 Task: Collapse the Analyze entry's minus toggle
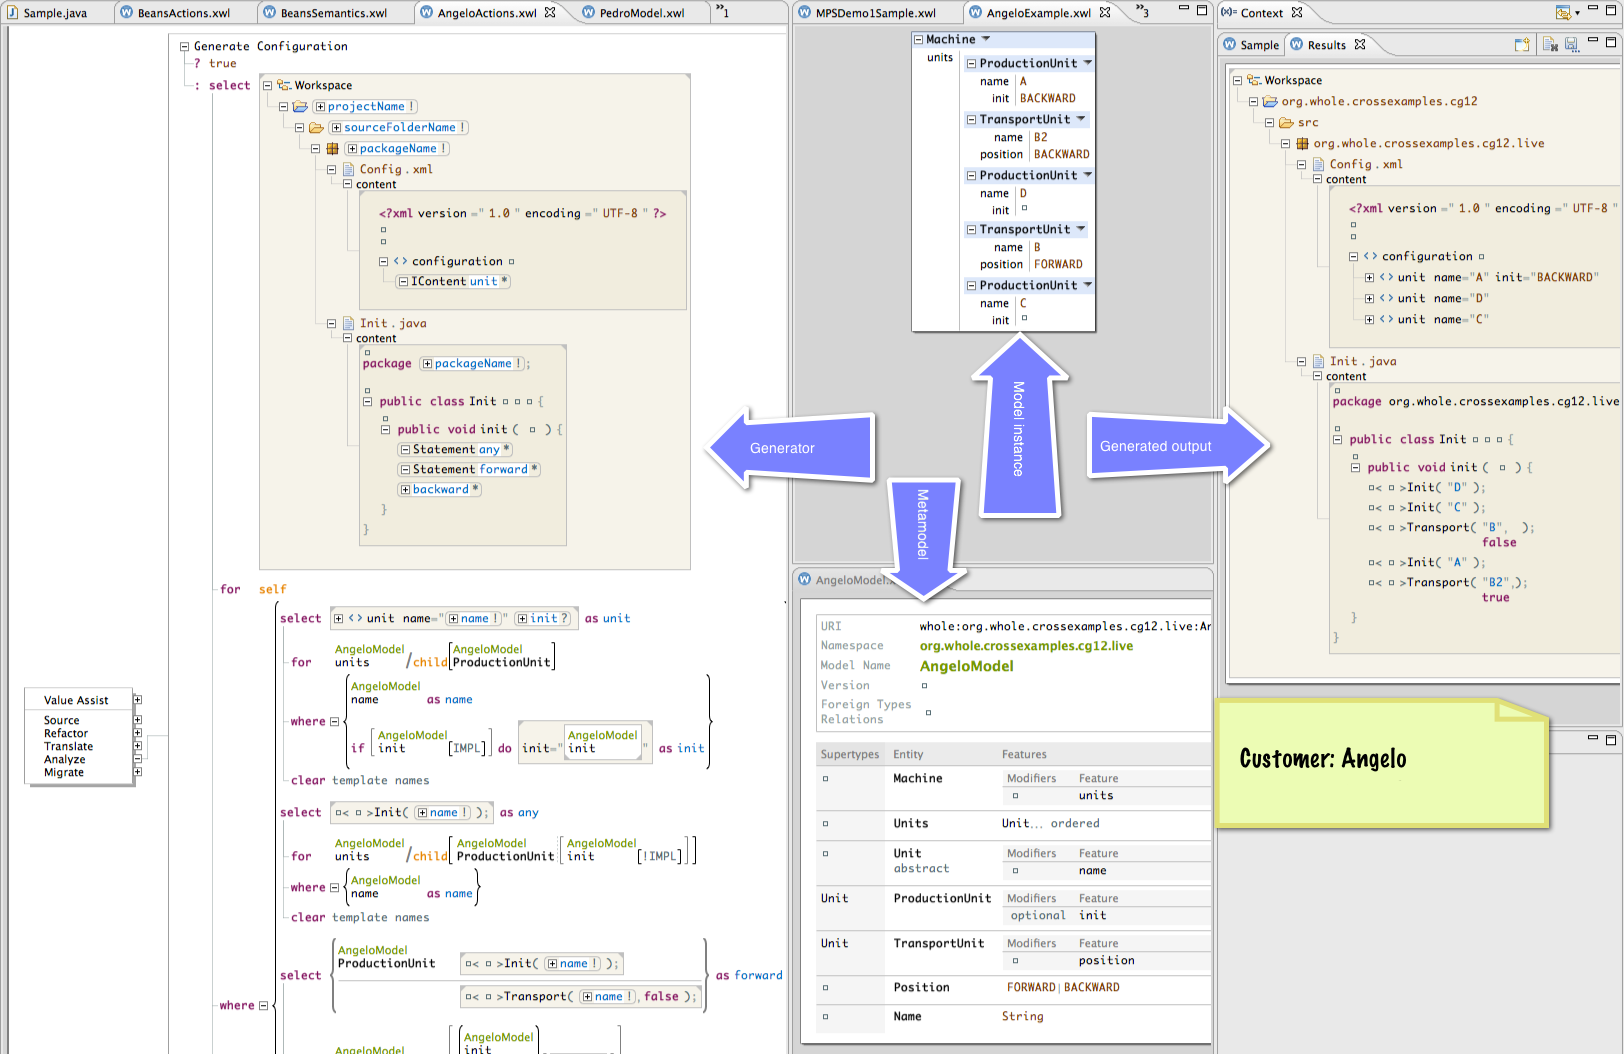138,759
